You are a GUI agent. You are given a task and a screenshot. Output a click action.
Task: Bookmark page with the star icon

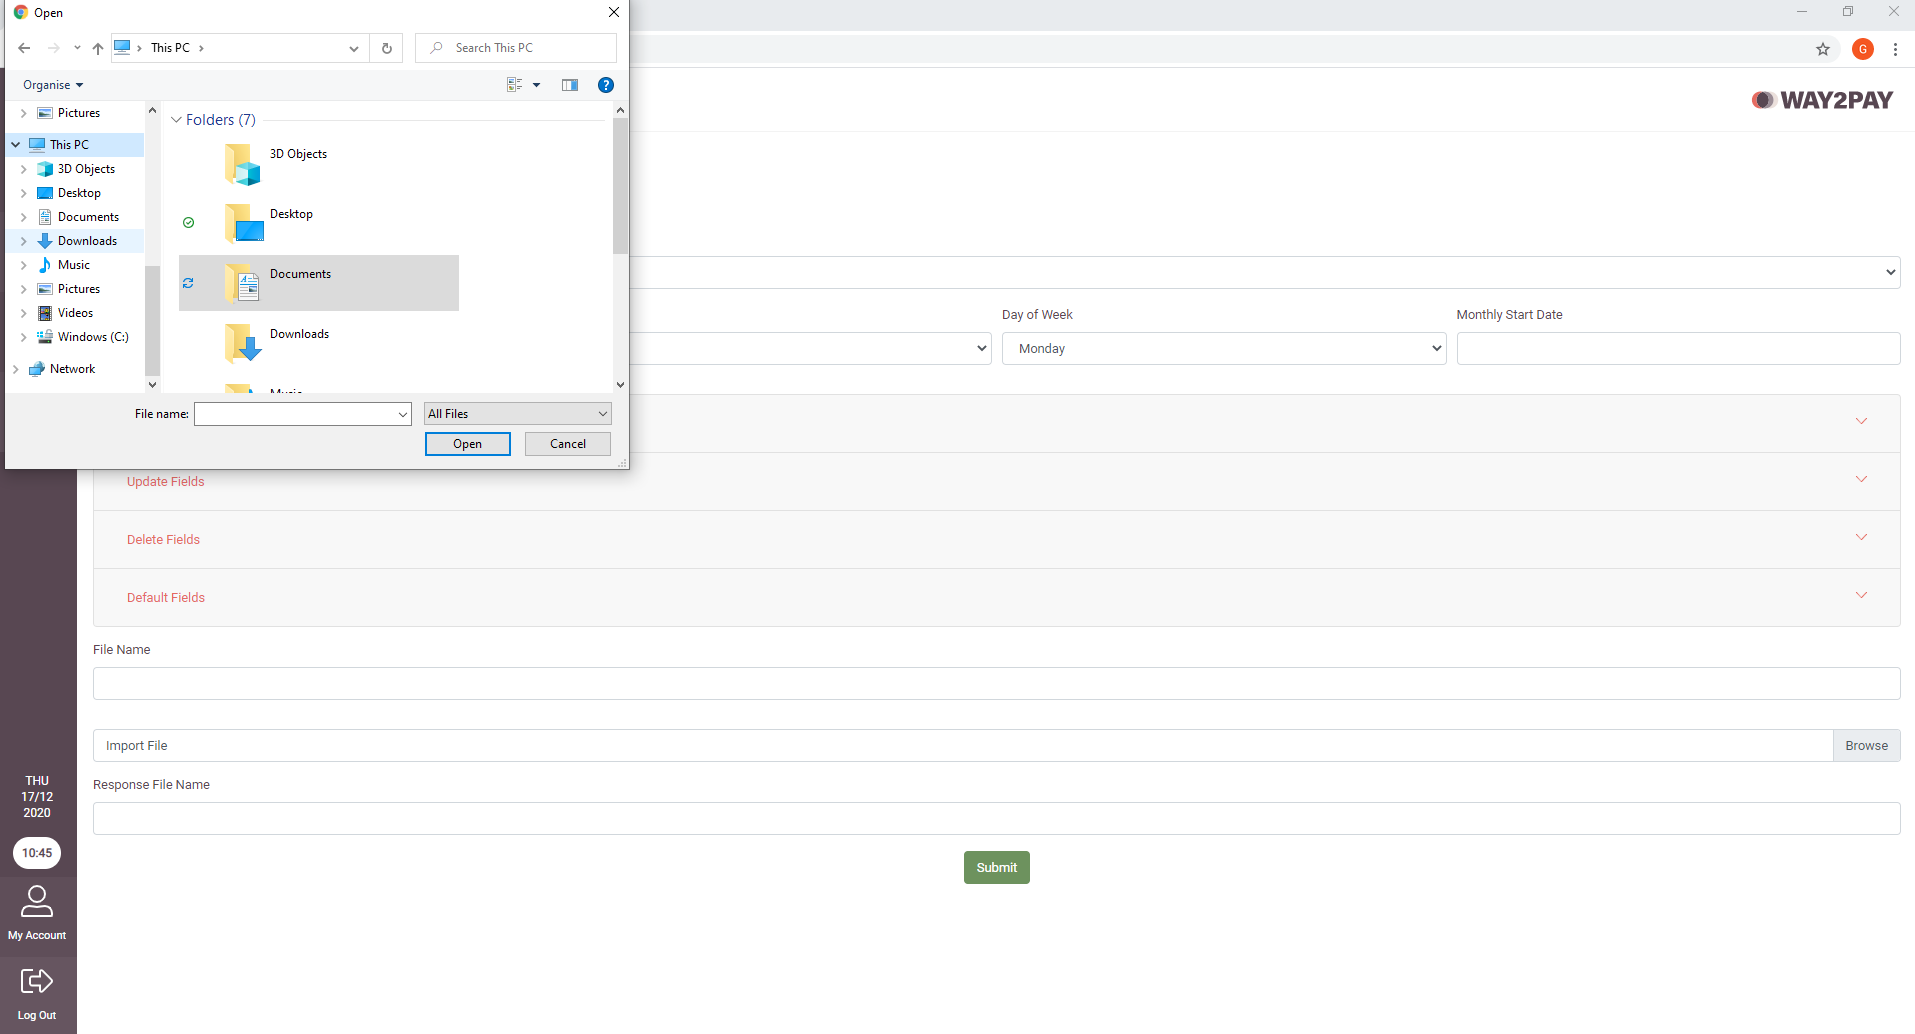click(1823, 49)
